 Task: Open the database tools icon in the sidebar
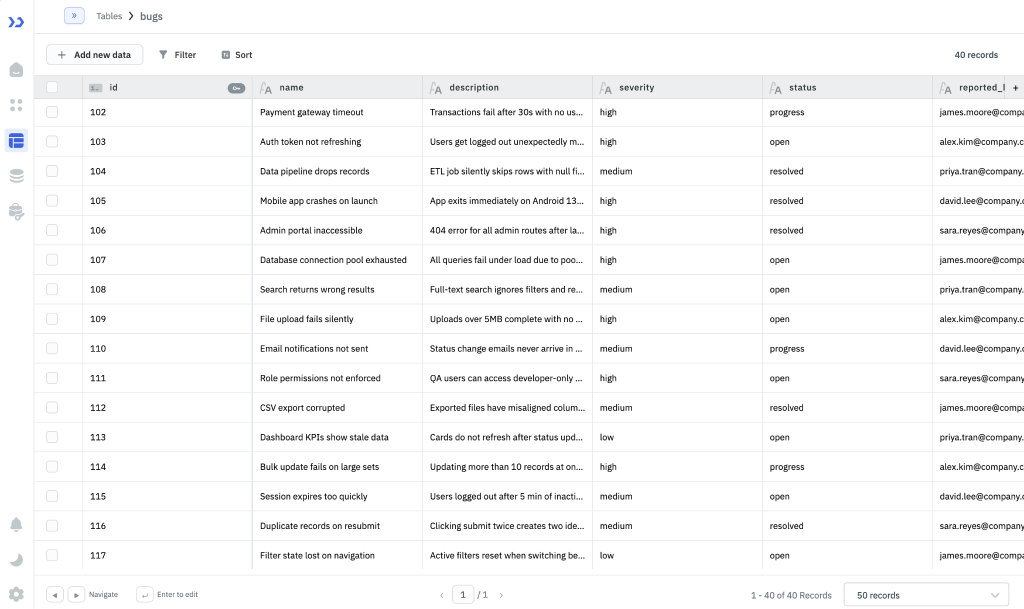(16, 211)
